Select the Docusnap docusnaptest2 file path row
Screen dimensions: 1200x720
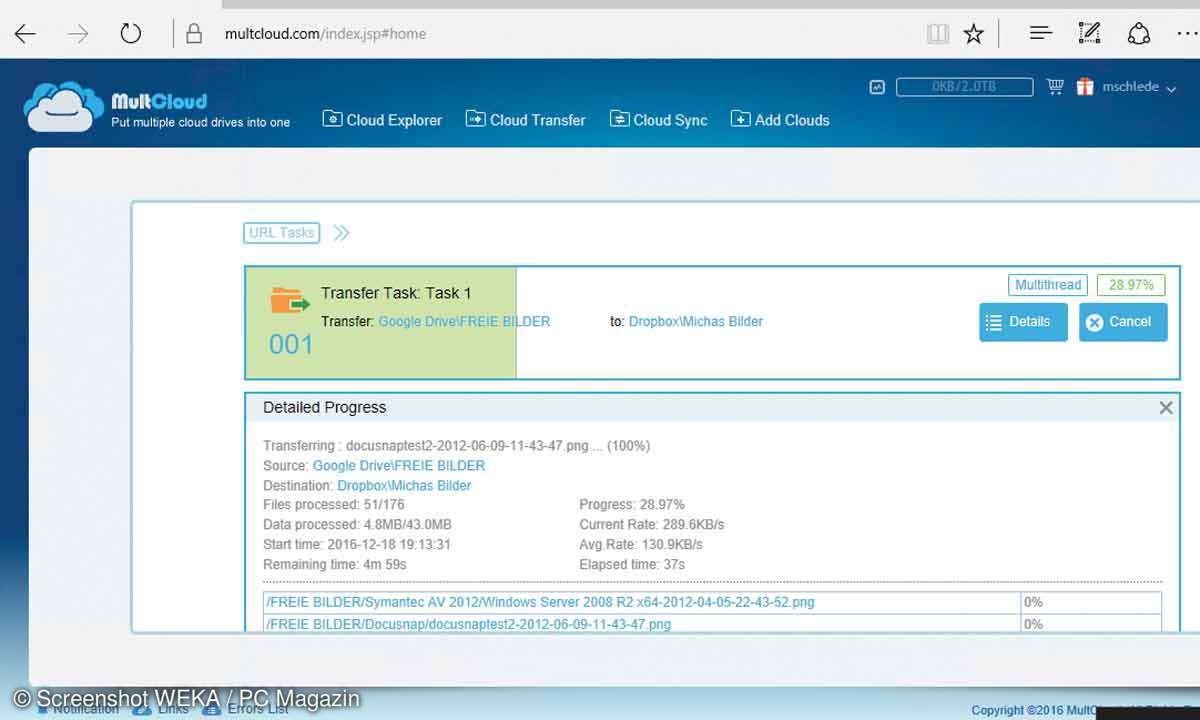(712, 624)
